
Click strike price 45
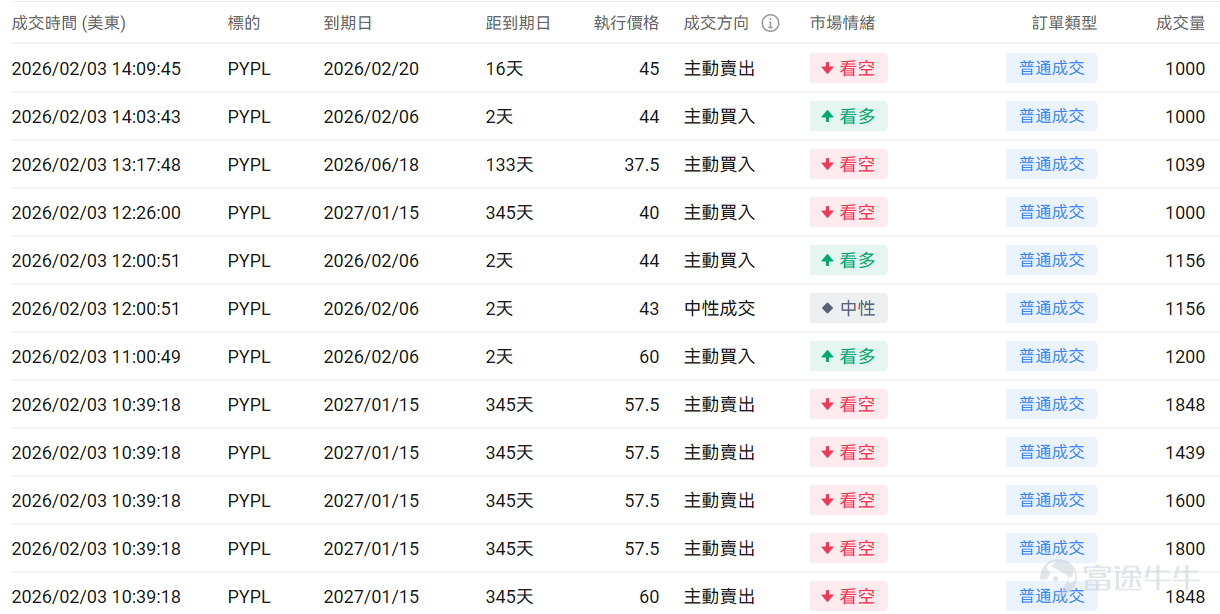pyautogui.click(x=649, y=69)
